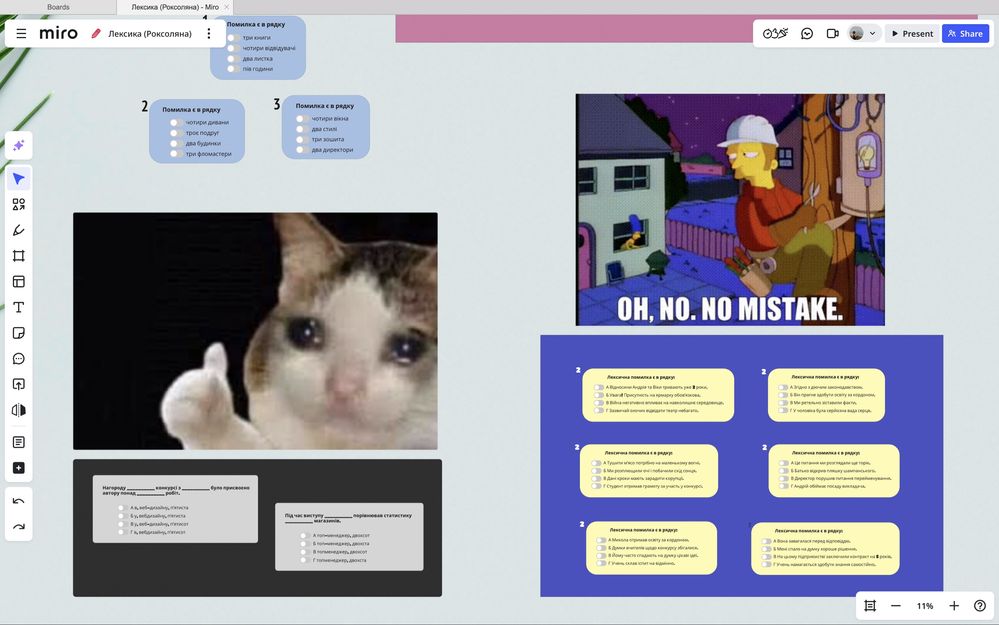999x625 pixels.
Task: Open the timer and activities tools
Action: point(775,33)
